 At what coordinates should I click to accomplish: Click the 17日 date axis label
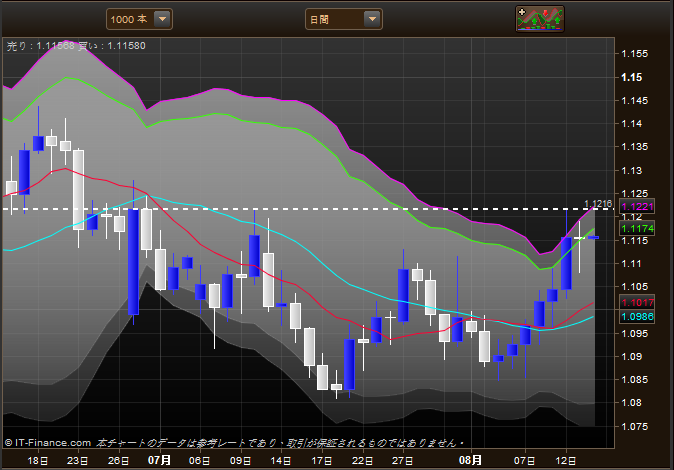(322, 461)
